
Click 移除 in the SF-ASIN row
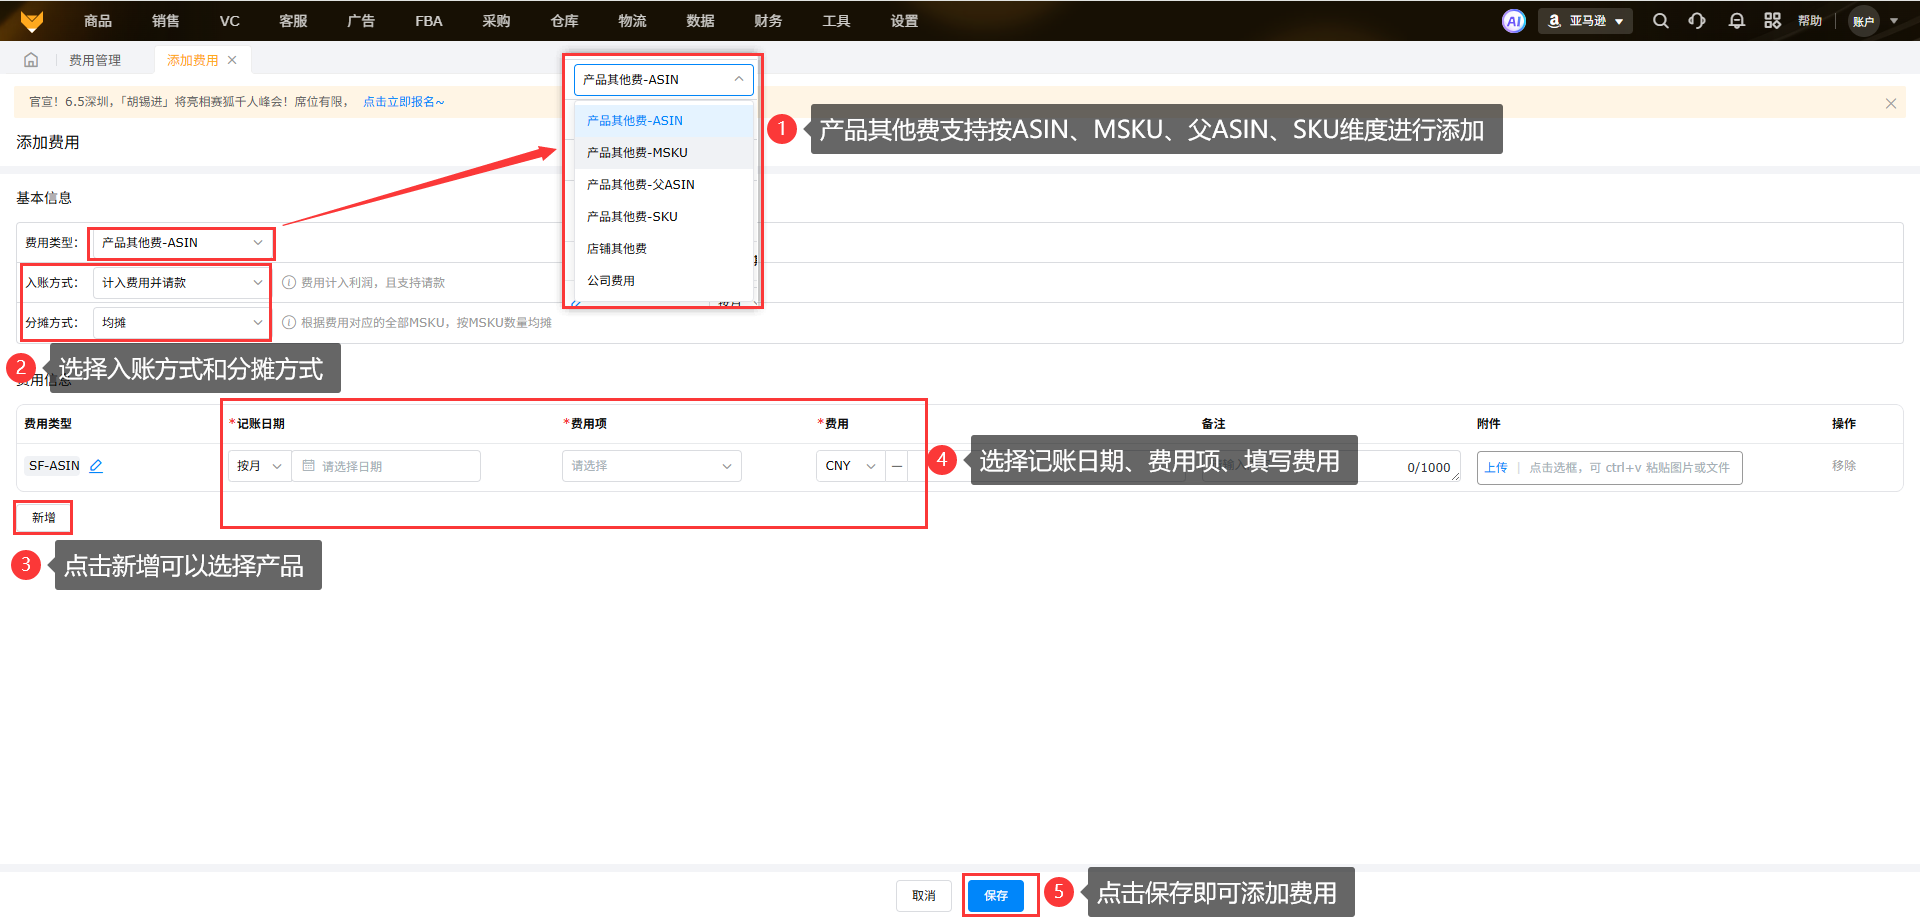1844,466
